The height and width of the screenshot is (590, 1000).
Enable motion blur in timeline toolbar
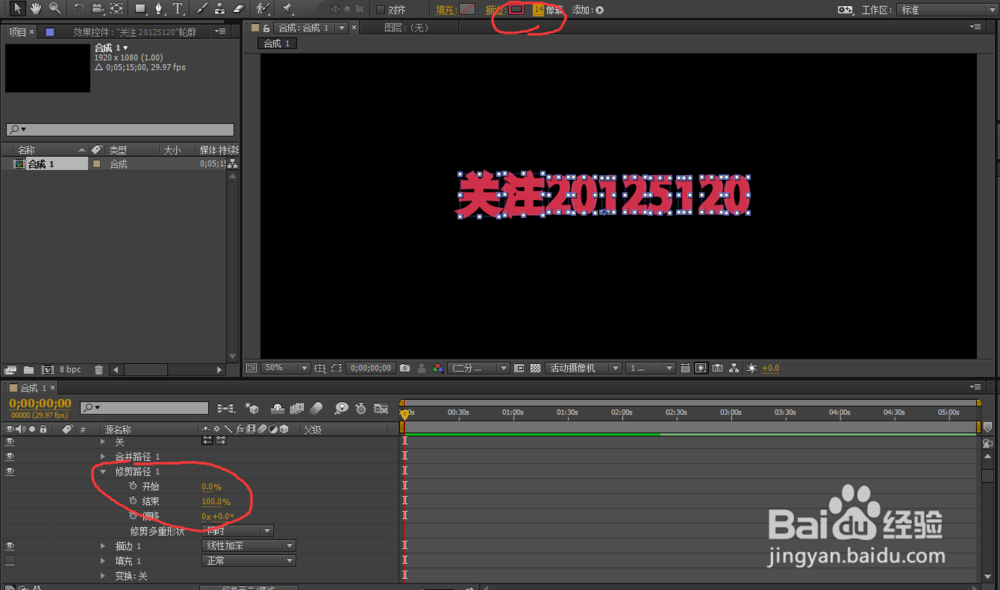point(316,408)
